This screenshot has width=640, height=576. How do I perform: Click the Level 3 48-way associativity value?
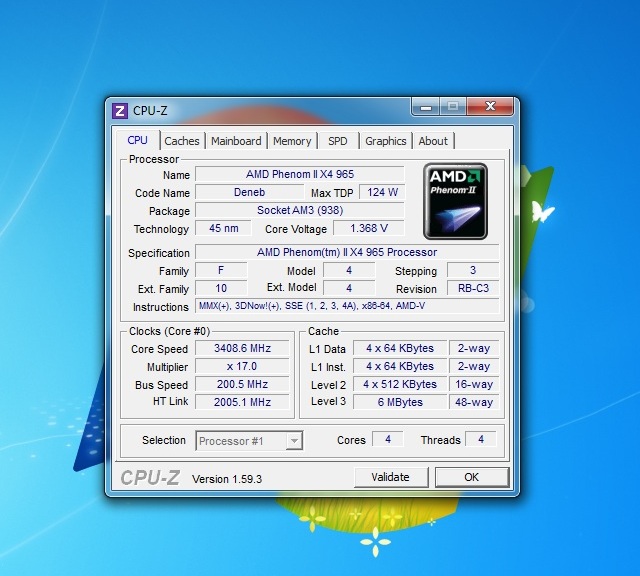(474, 402)
